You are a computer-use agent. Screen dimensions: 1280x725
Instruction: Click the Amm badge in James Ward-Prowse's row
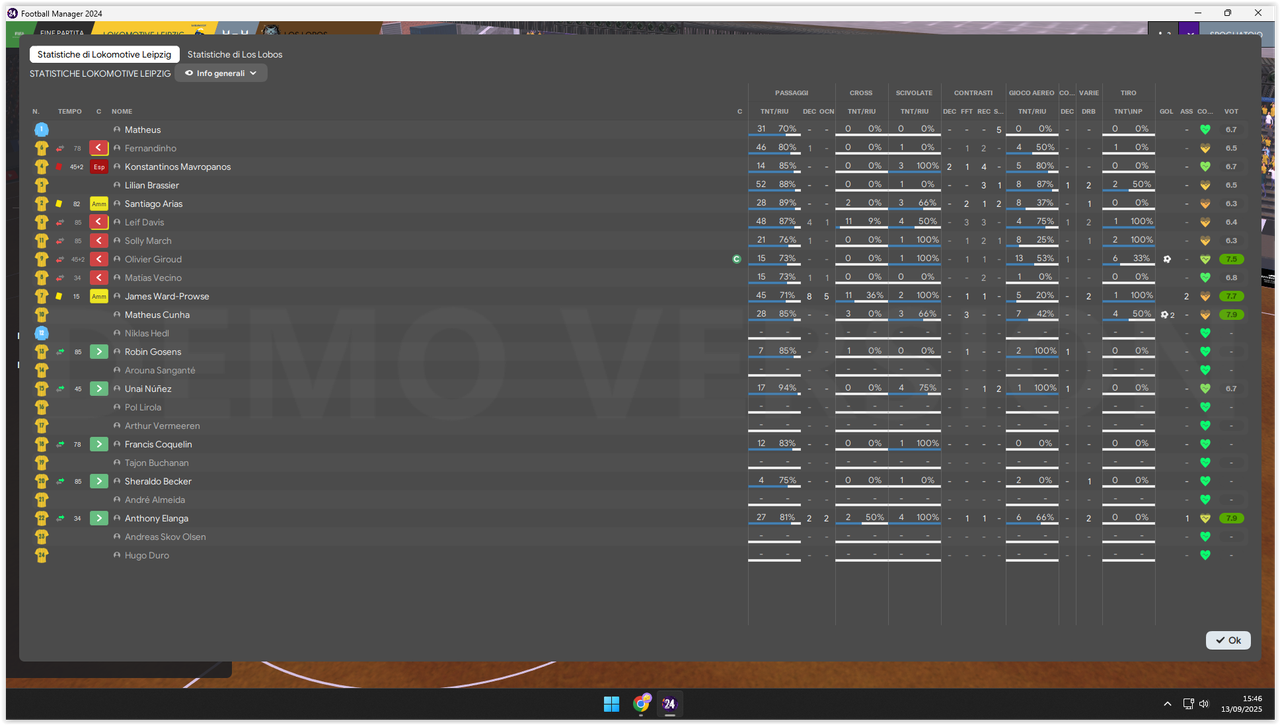click(98, 296)
